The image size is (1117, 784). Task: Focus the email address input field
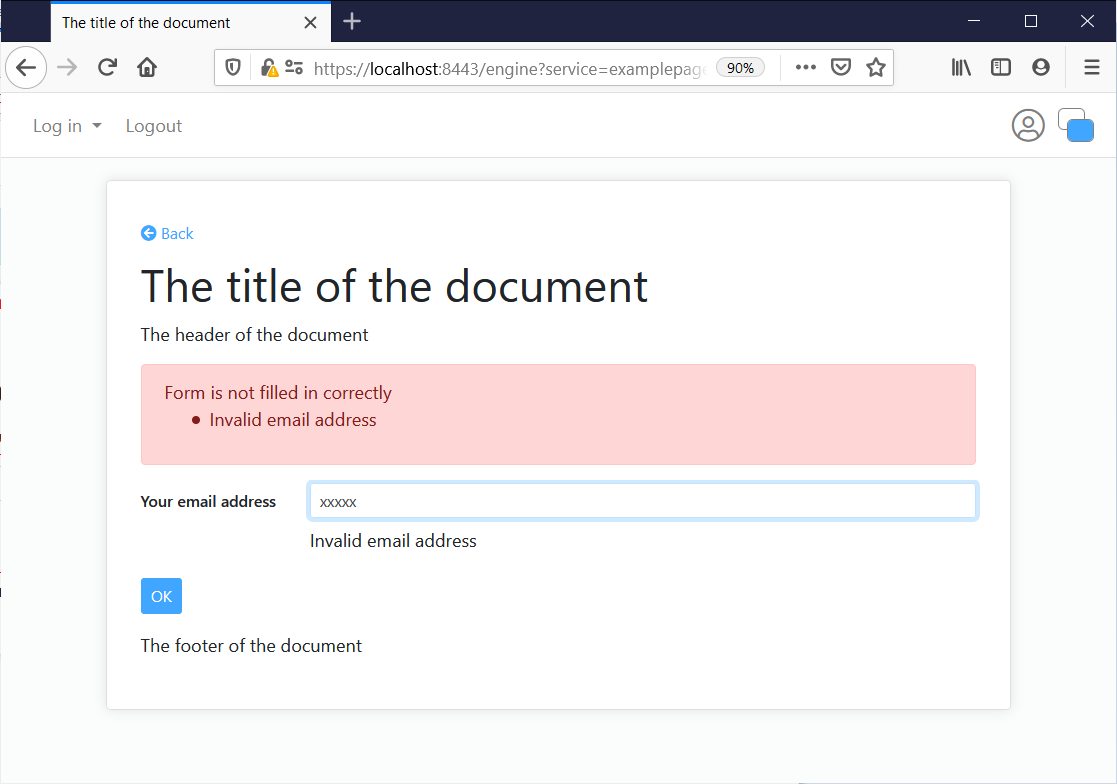(643, 501)
